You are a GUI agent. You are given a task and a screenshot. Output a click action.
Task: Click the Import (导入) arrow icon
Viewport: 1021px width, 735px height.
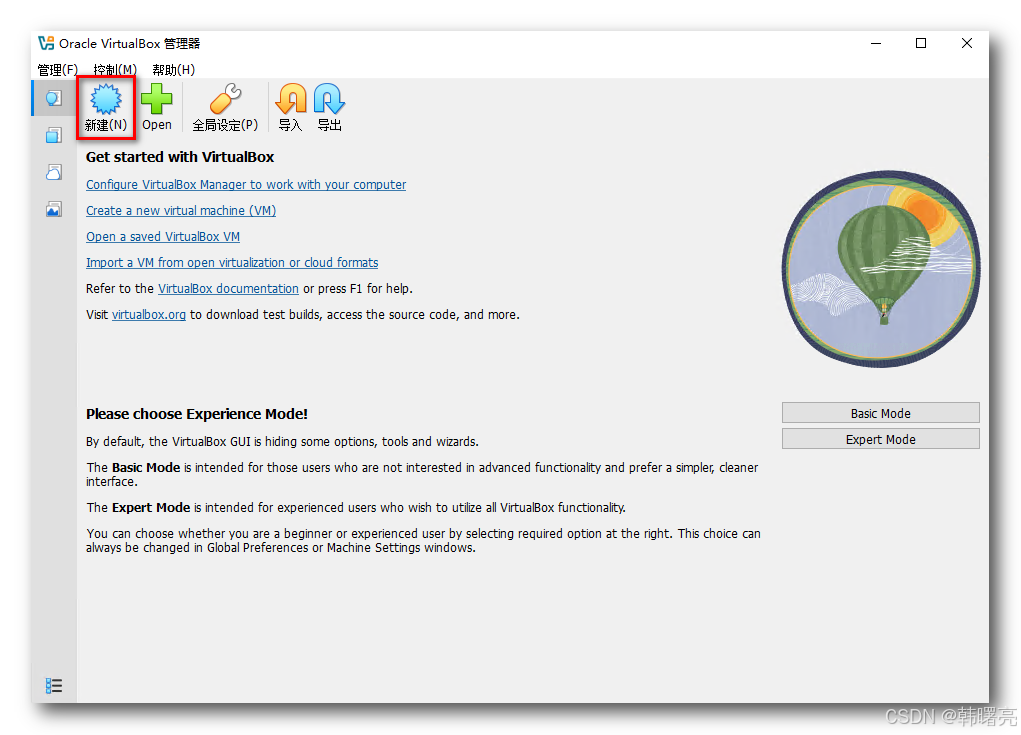tap(290, 99)
